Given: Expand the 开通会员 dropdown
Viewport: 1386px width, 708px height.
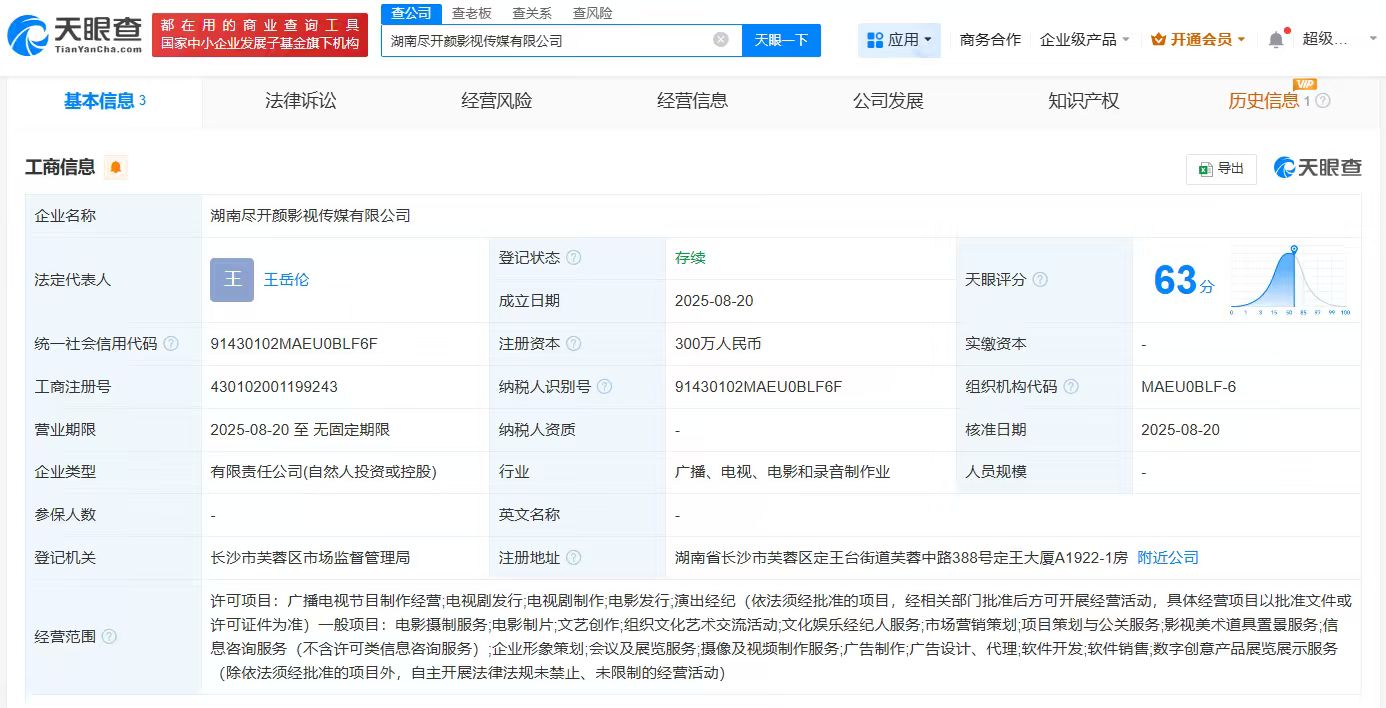Looking at the screenshot, I should [x=1199, y=40].
